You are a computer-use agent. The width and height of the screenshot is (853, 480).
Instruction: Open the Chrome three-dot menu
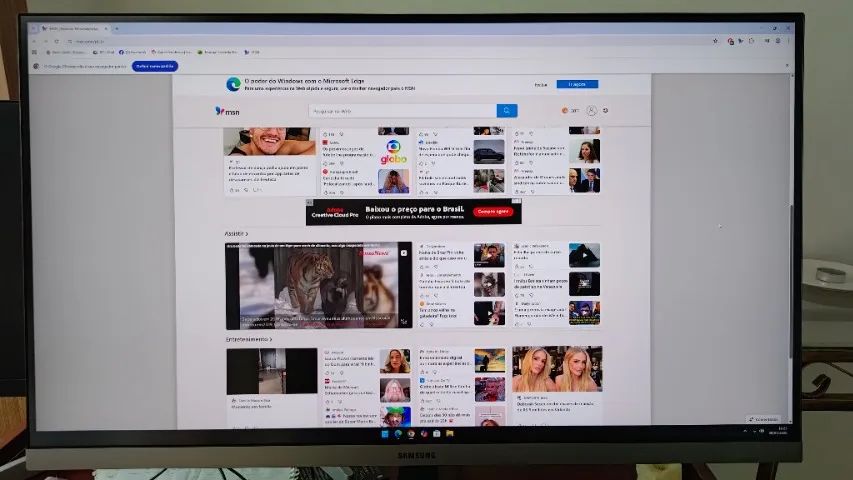point(788,41)
